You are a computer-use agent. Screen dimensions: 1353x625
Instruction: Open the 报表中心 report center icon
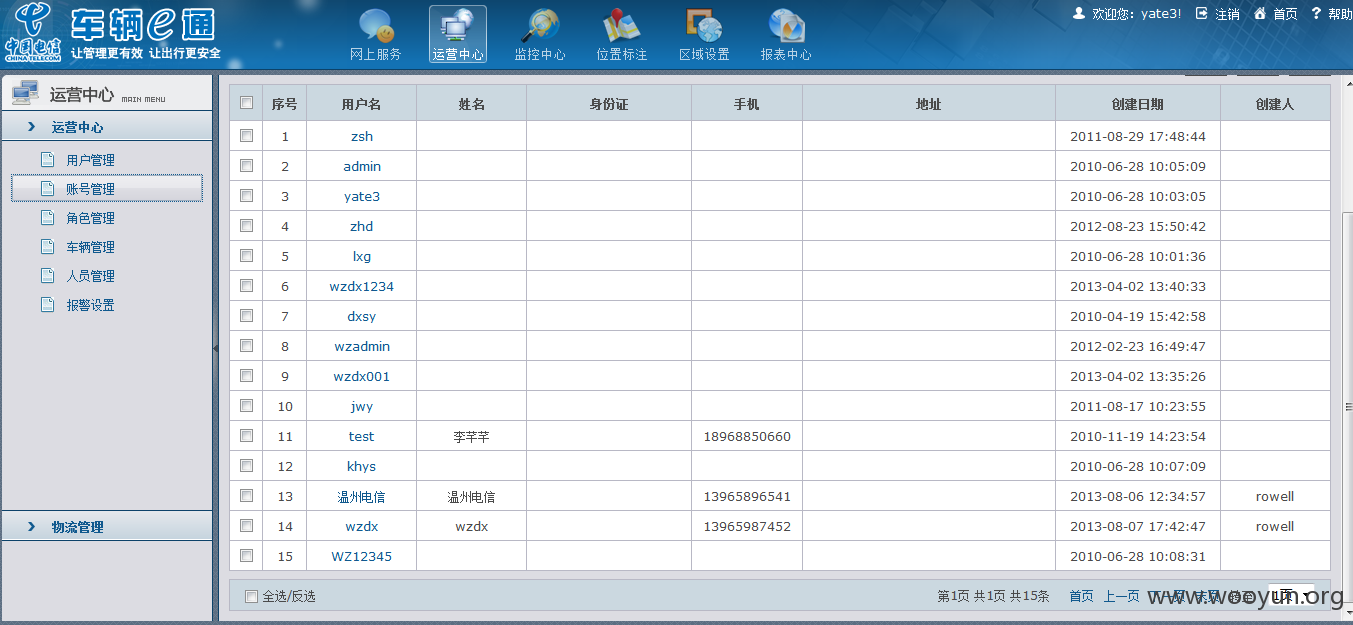[786, 25]
